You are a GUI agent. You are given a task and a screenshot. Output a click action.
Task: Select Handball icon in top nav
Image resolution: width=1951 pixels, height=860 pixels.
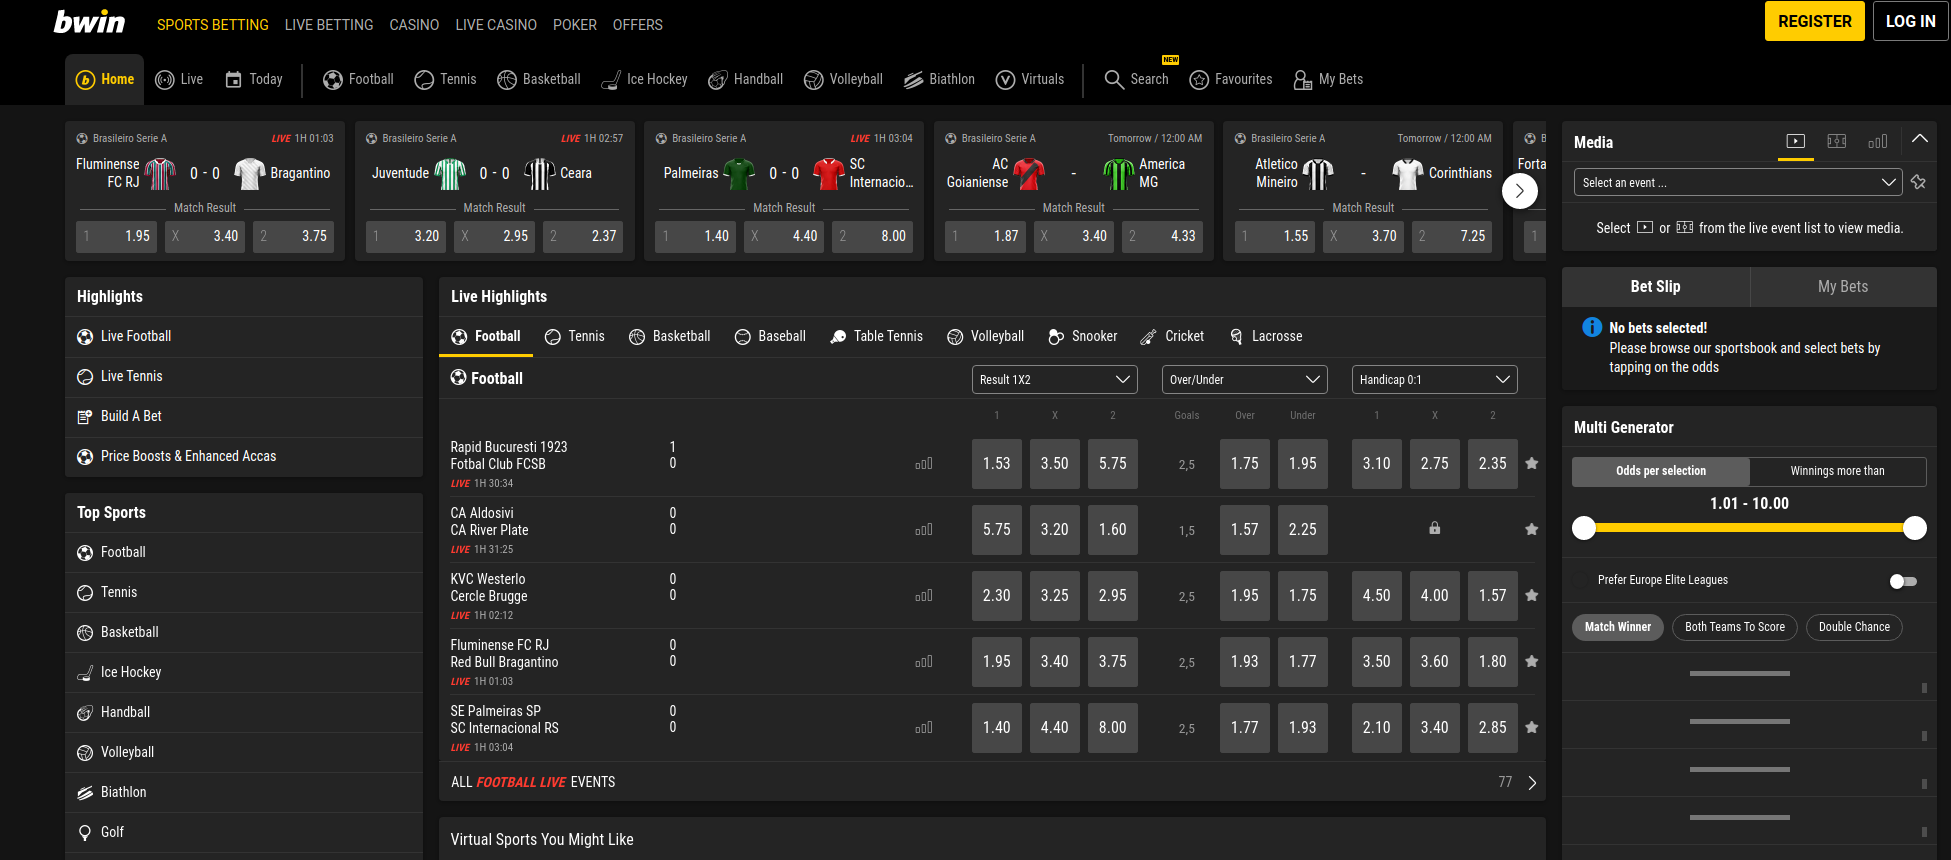point(717,80)
